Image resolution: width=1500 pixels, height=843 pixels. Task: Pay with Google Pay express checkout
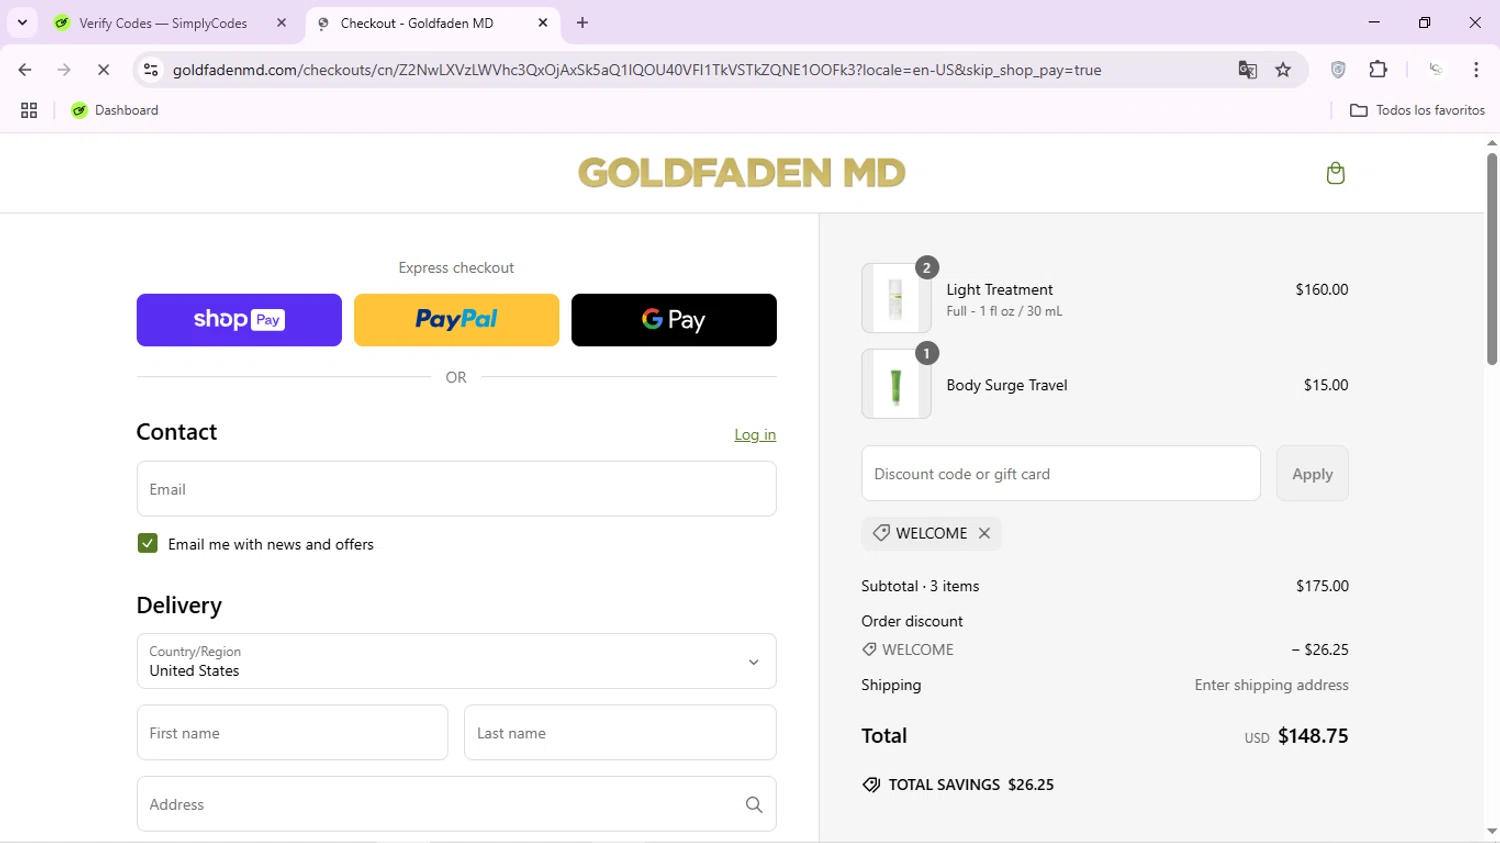click(674, 320)
